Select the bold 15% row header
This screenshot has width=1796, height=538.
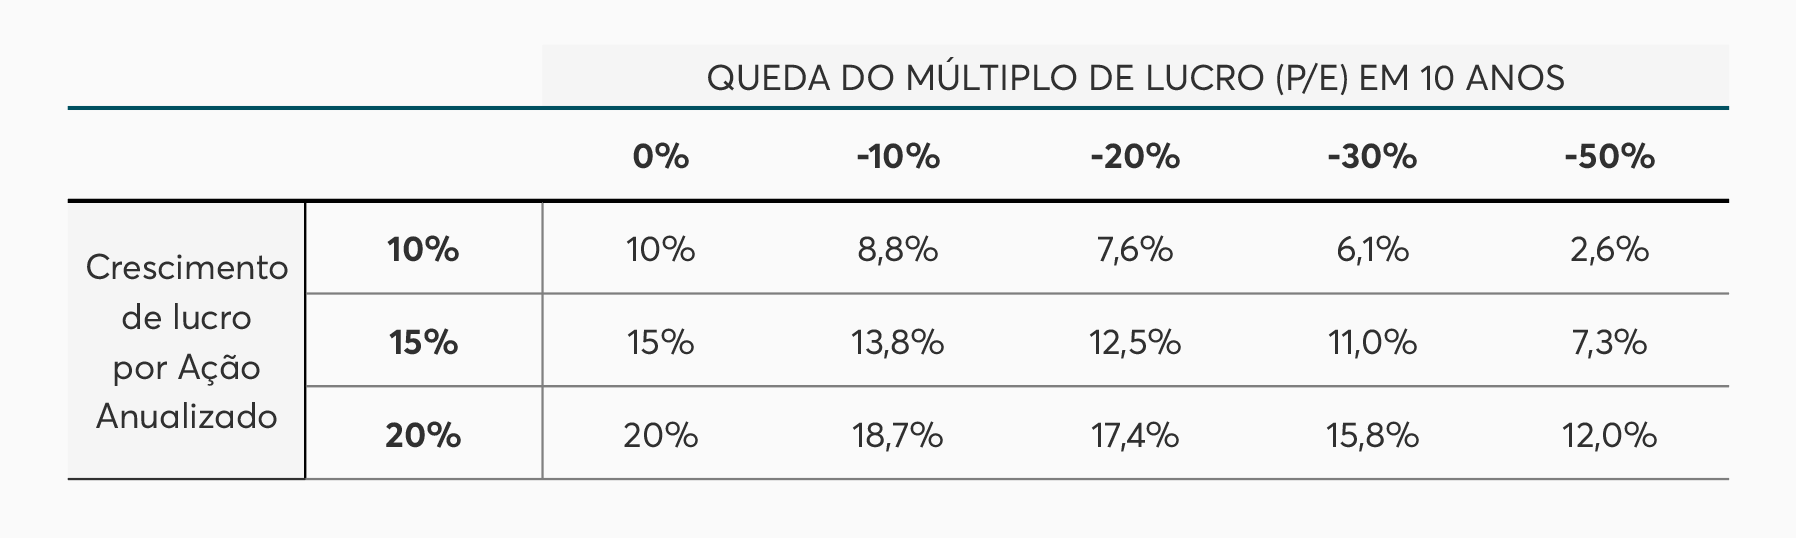tap(424, 343)
